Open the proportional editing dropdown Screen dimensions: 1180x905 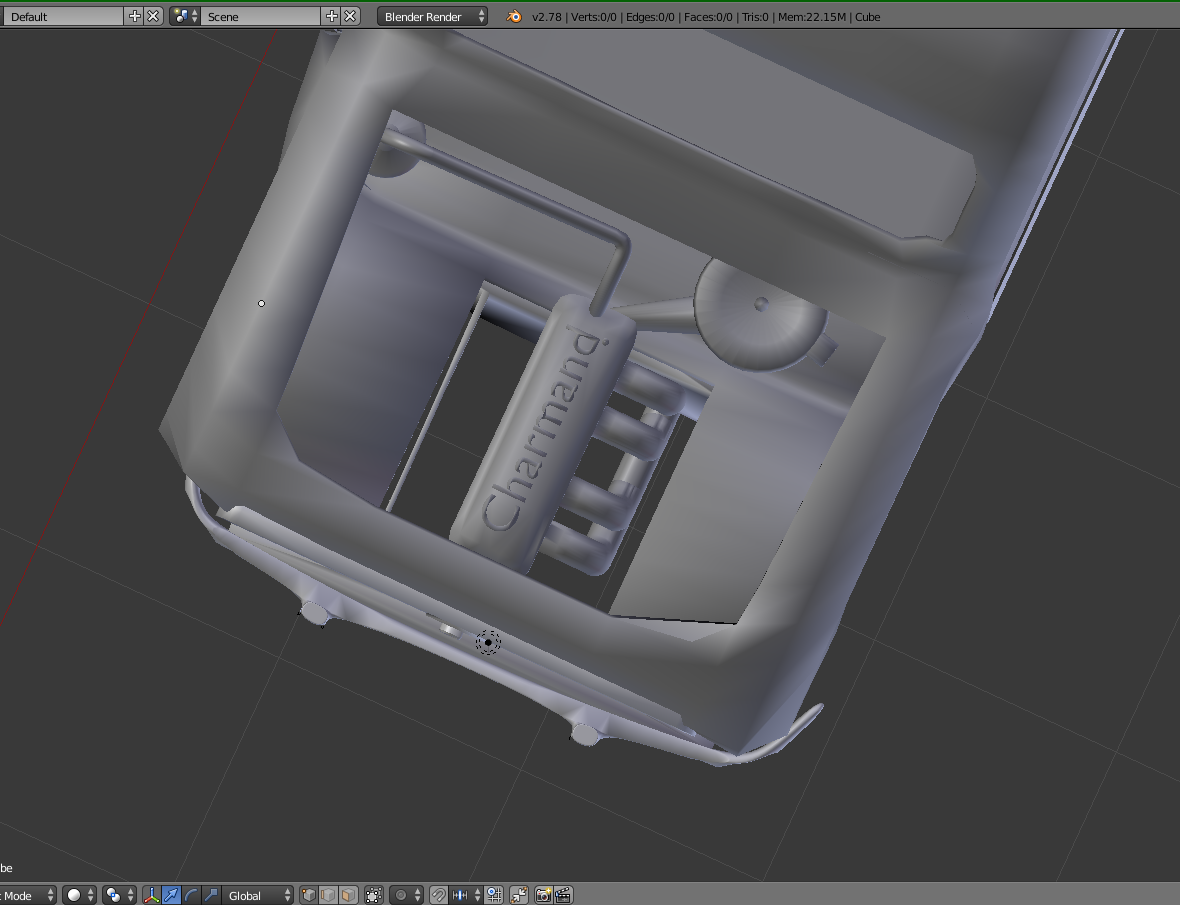pos(406,895)
